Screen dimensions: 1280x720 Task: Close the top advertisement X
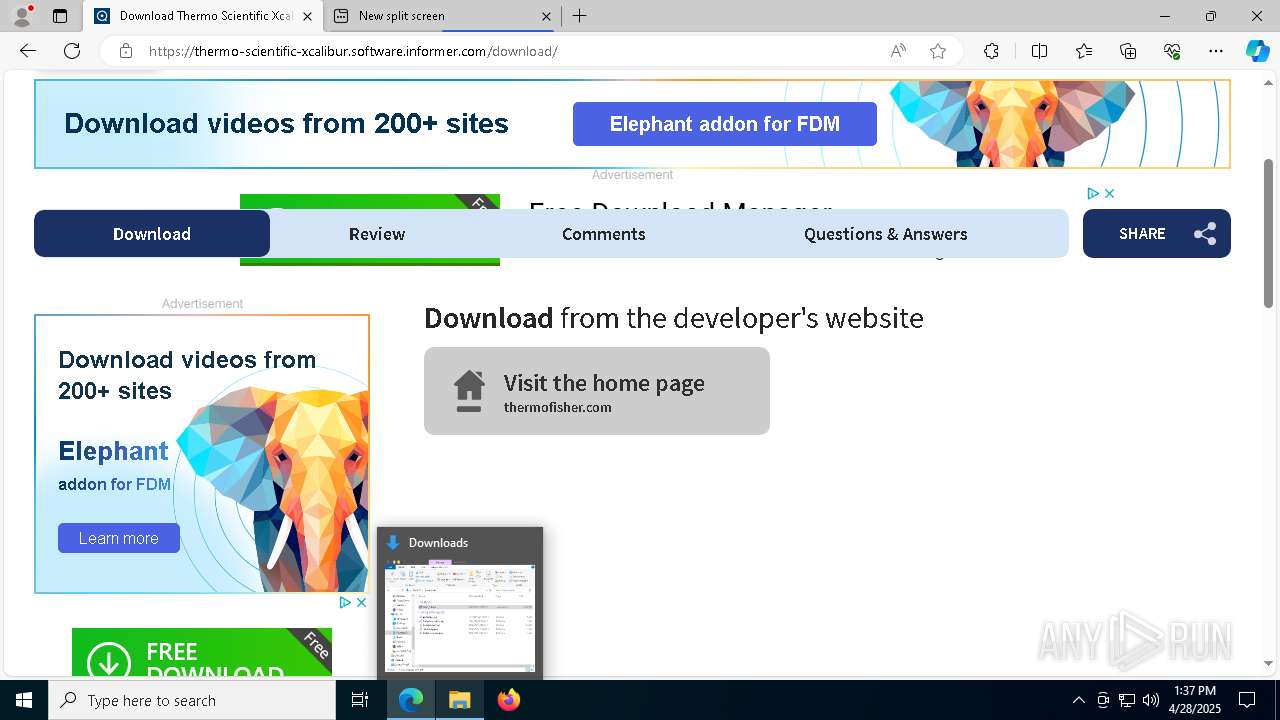[x=1109, y=193]
